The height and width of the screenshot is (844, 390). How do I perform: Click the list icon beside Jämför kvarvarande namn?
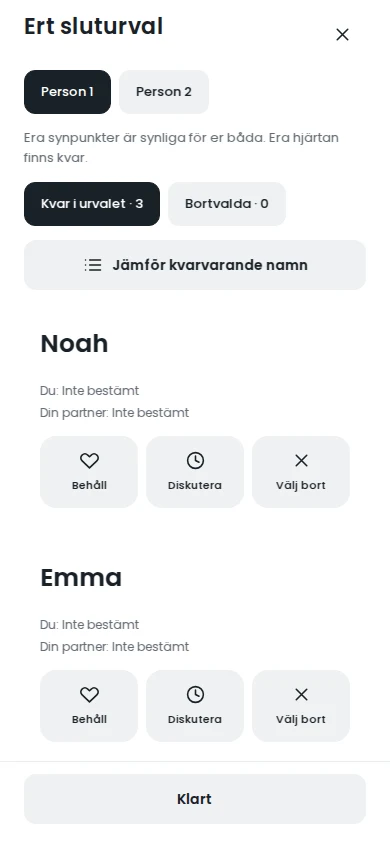pyautogui.click(x=93, y=265)
